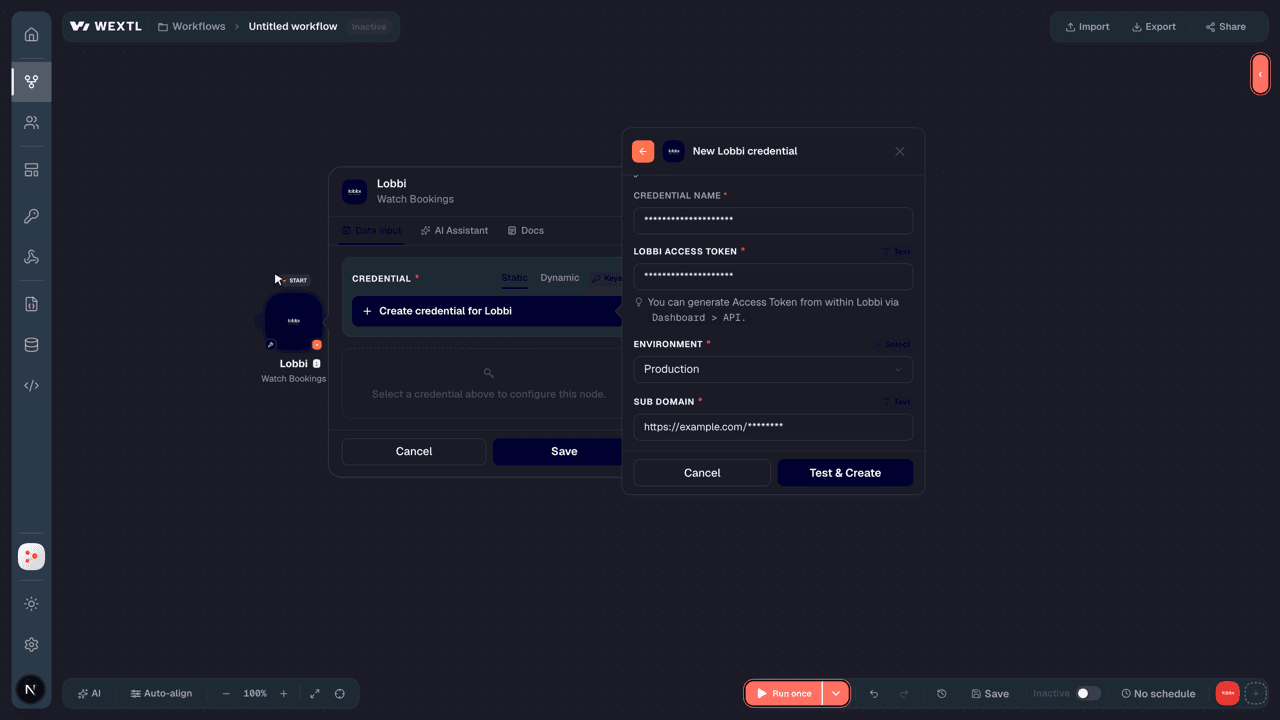Center the canvas with the target icon

point(340,693)
